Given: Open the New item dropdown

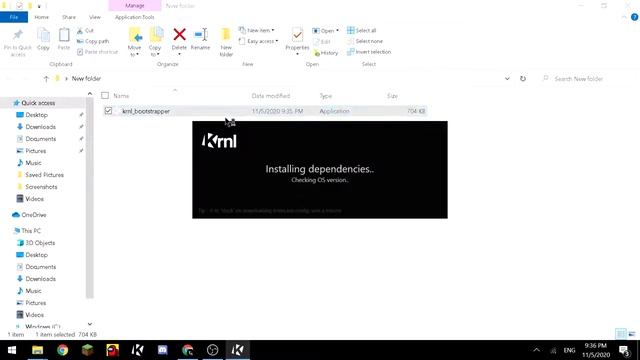Looking at the screenshot, I should [257, 31].
